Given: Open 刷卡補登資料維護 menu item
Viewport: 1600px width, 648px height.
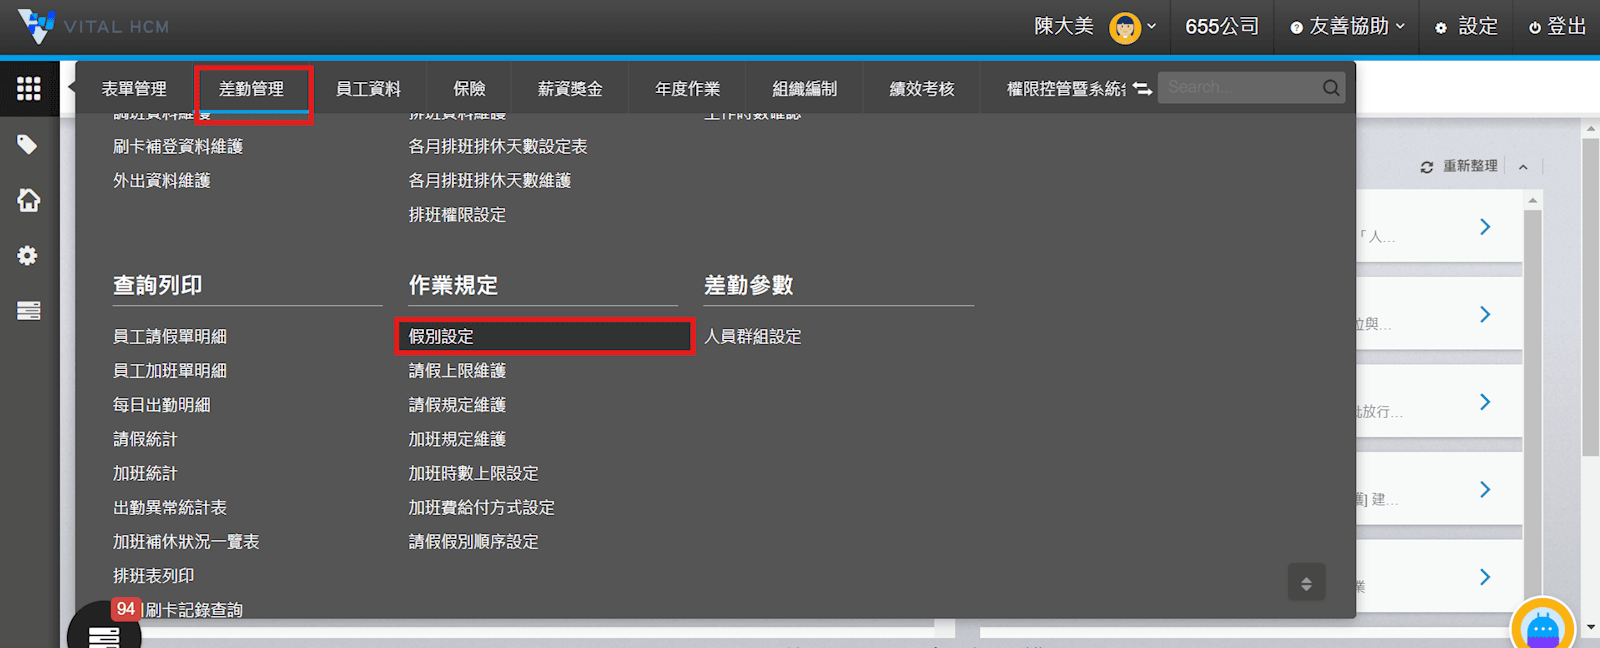Looking at the screenshot, I should [x=178, y=147].
